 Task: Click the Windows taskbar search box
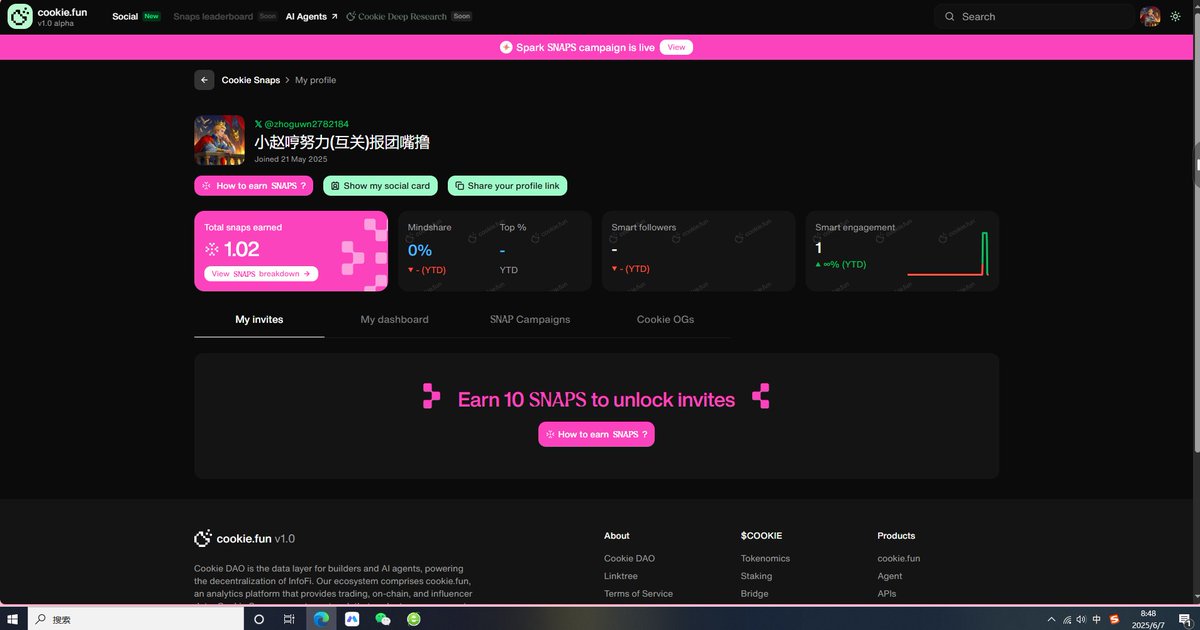[136, 619]
